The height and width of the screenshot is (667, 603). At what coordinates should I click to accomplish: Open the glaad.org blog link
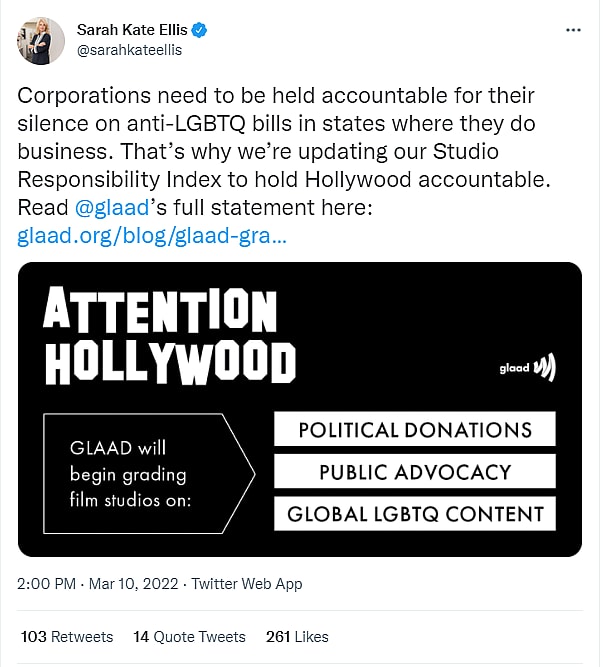pyautogui.click(x=152, y=238)
